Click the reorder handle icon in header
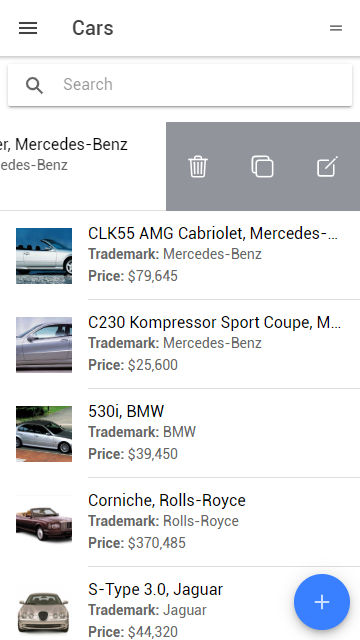 (x=336, y=28)
